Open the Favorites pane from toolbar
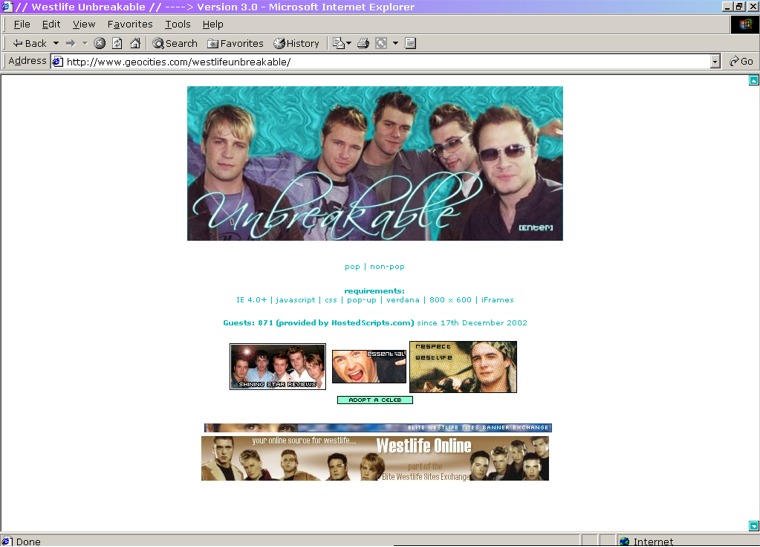This screenshot has height=547, width=760. click(x=235, y=43)
